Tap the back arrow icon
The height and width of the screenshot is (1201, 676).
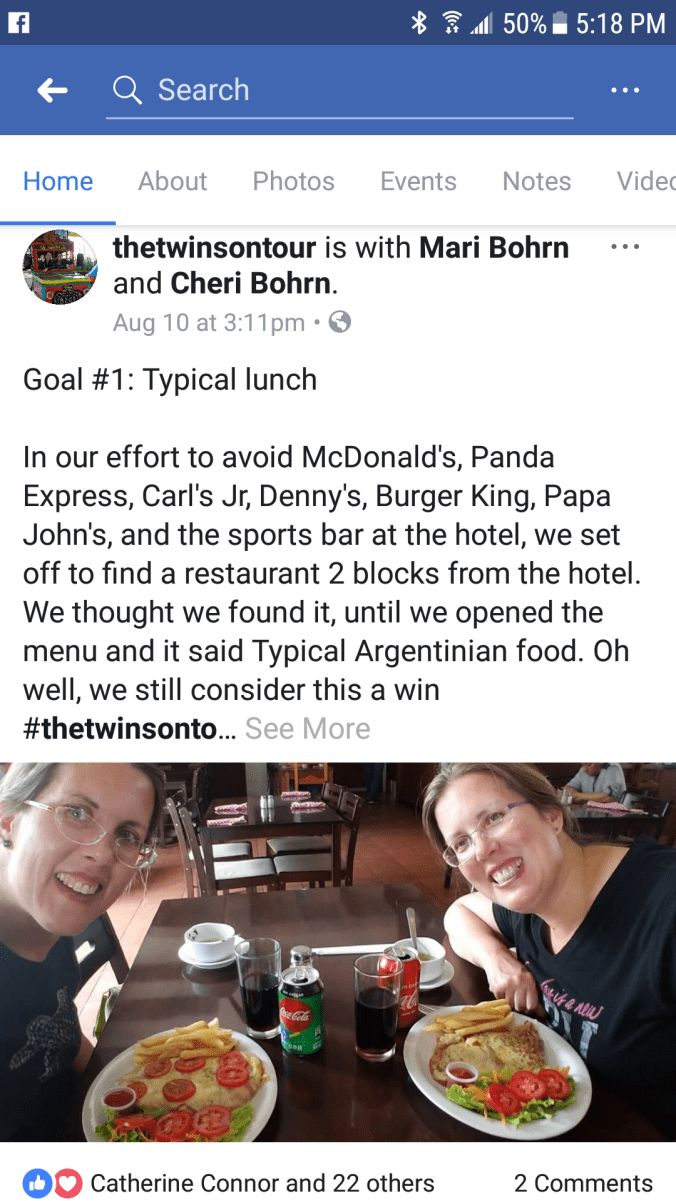52,91
